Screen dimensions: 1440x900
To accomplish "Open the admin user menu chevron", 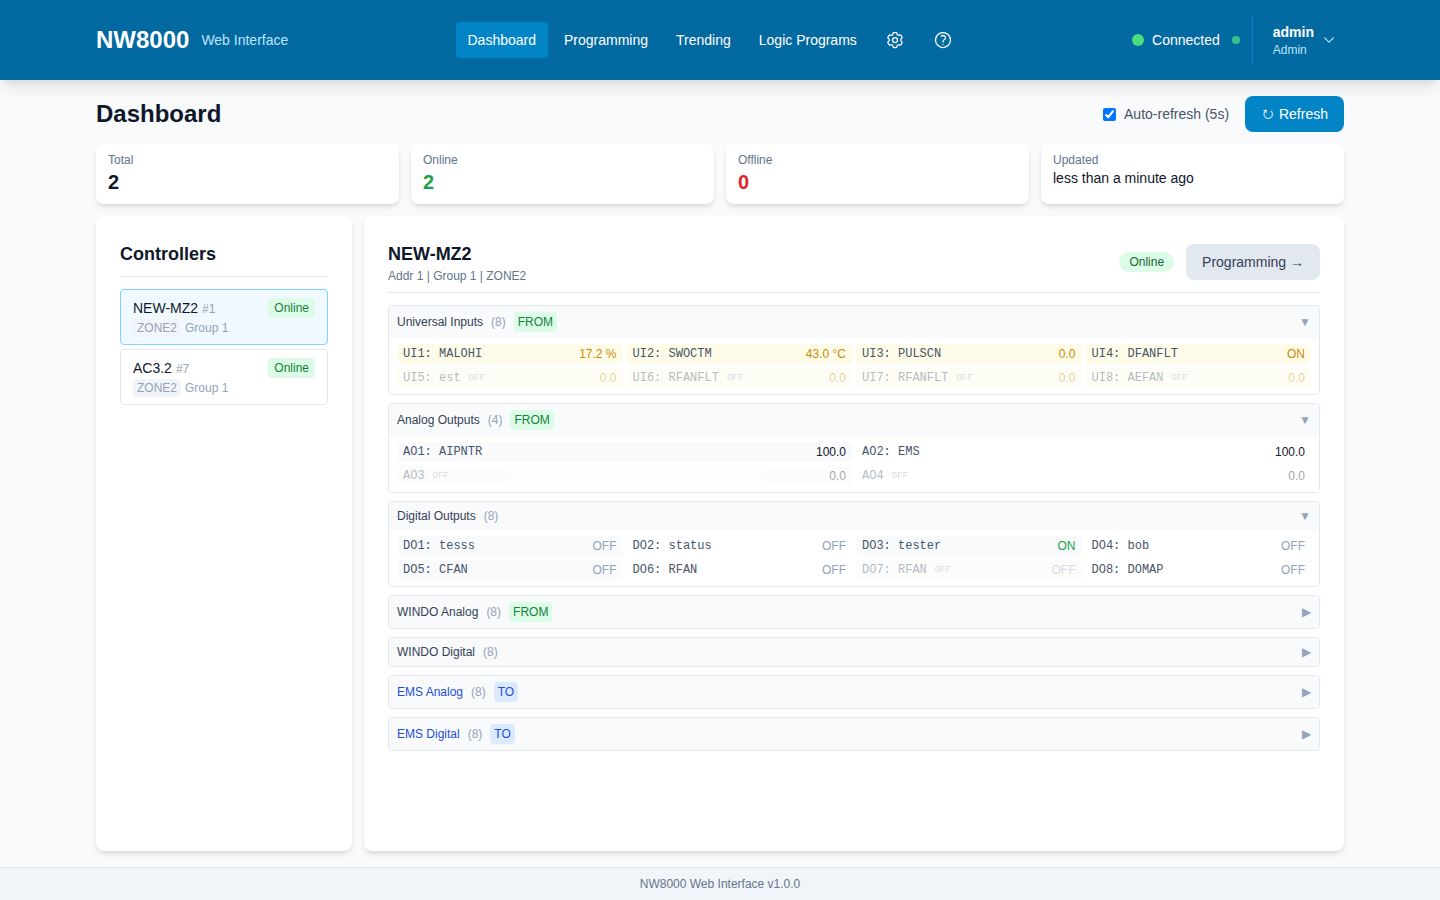I will pos(1329,40).
